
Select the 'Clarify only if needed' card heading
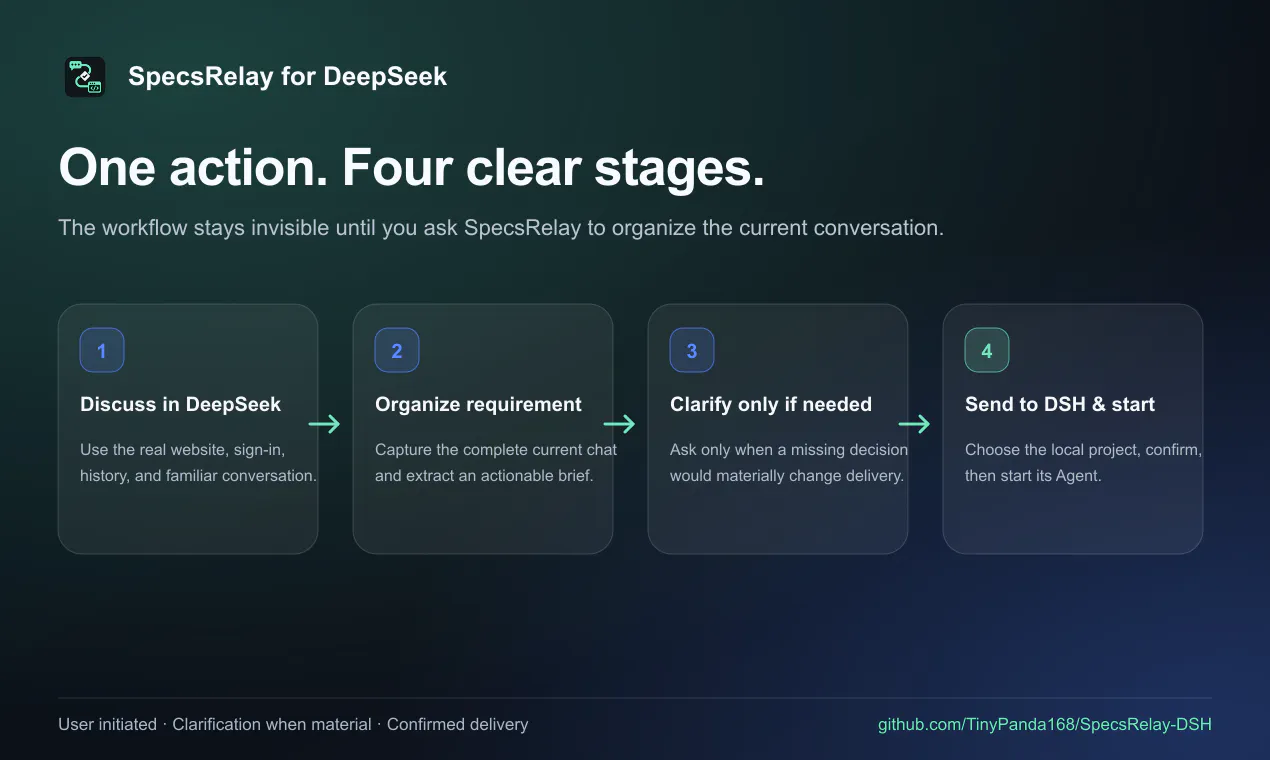pyautogui.click(x=771, y=405)
